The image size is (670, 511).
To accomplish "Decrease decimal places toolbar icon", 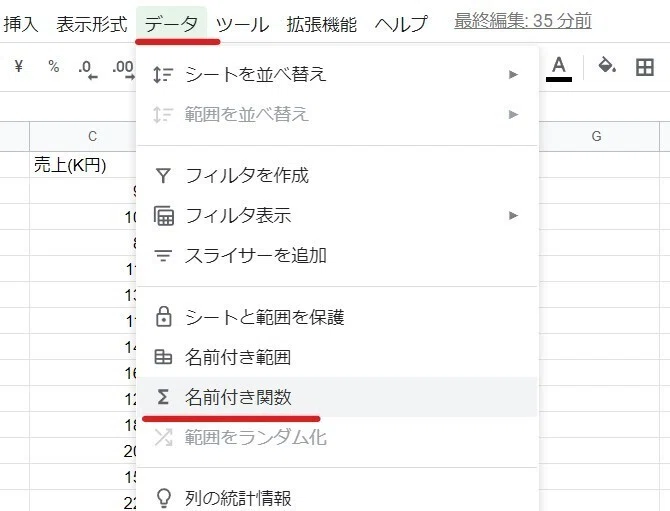I will point(88,70).
